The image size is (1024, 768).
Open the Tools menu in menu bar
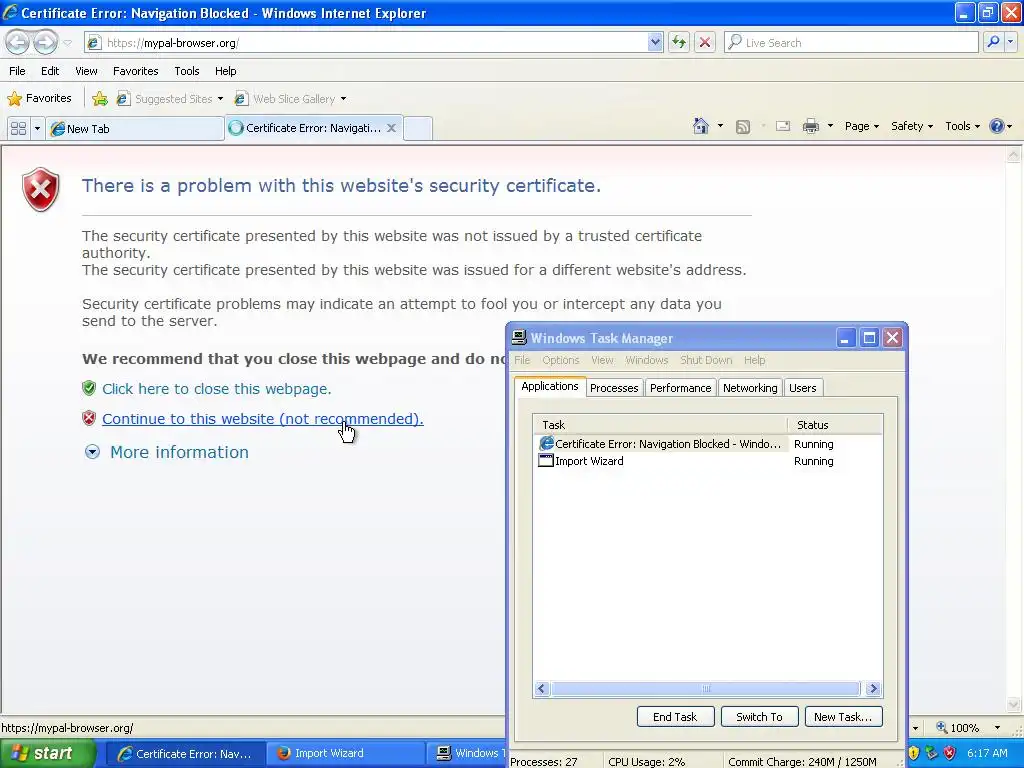(187, 71)
